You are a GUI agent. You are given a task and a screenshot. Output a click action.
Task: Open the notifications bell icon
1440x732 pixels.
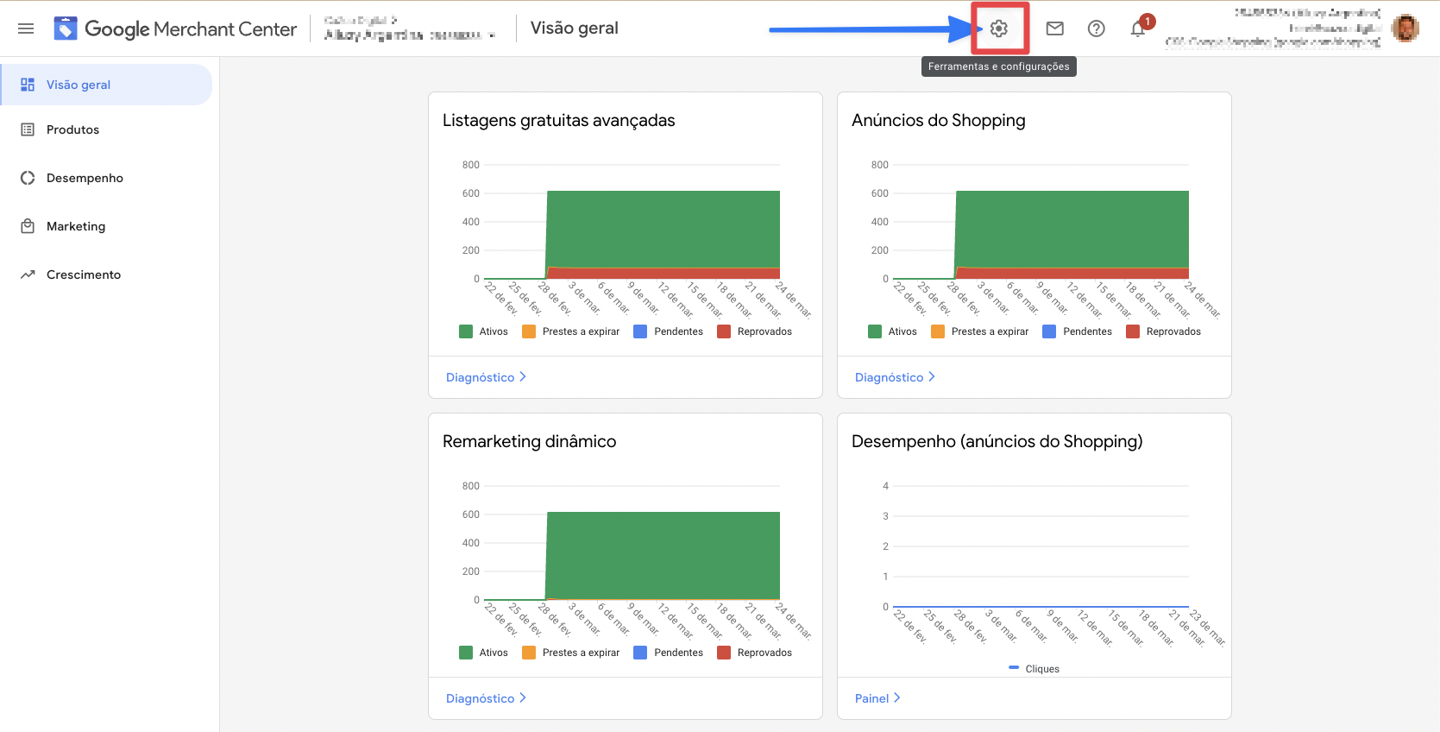click(1138, 29)
